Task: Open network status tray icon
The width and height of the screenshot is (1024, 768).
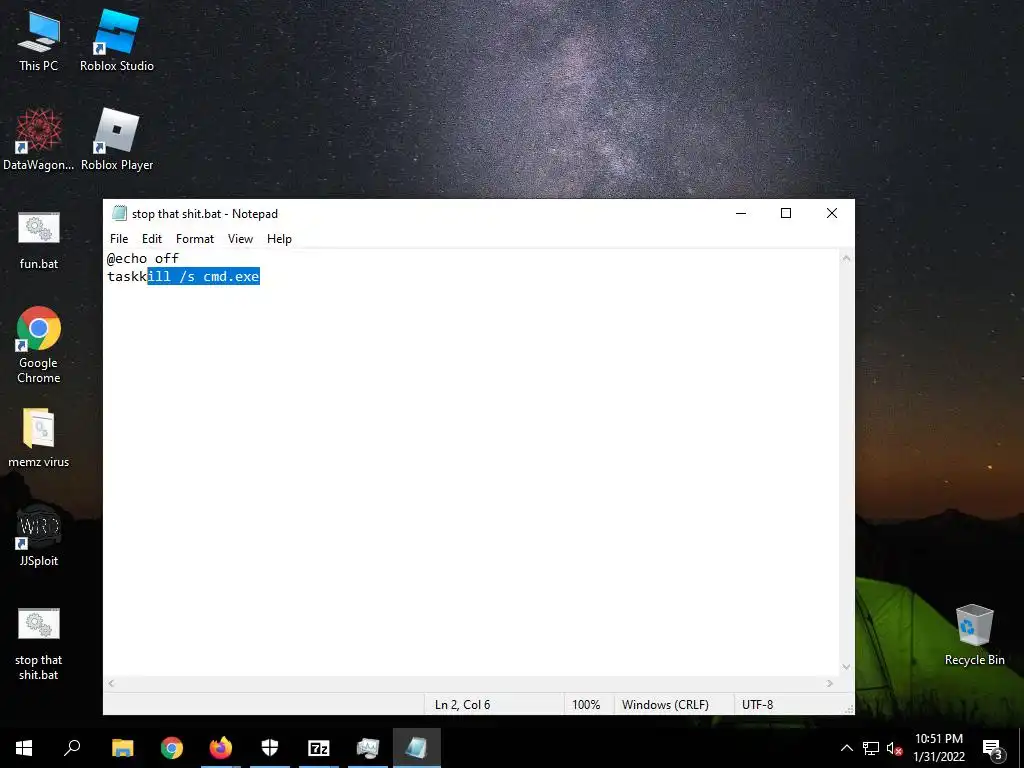Action: [x=871, y=748]
